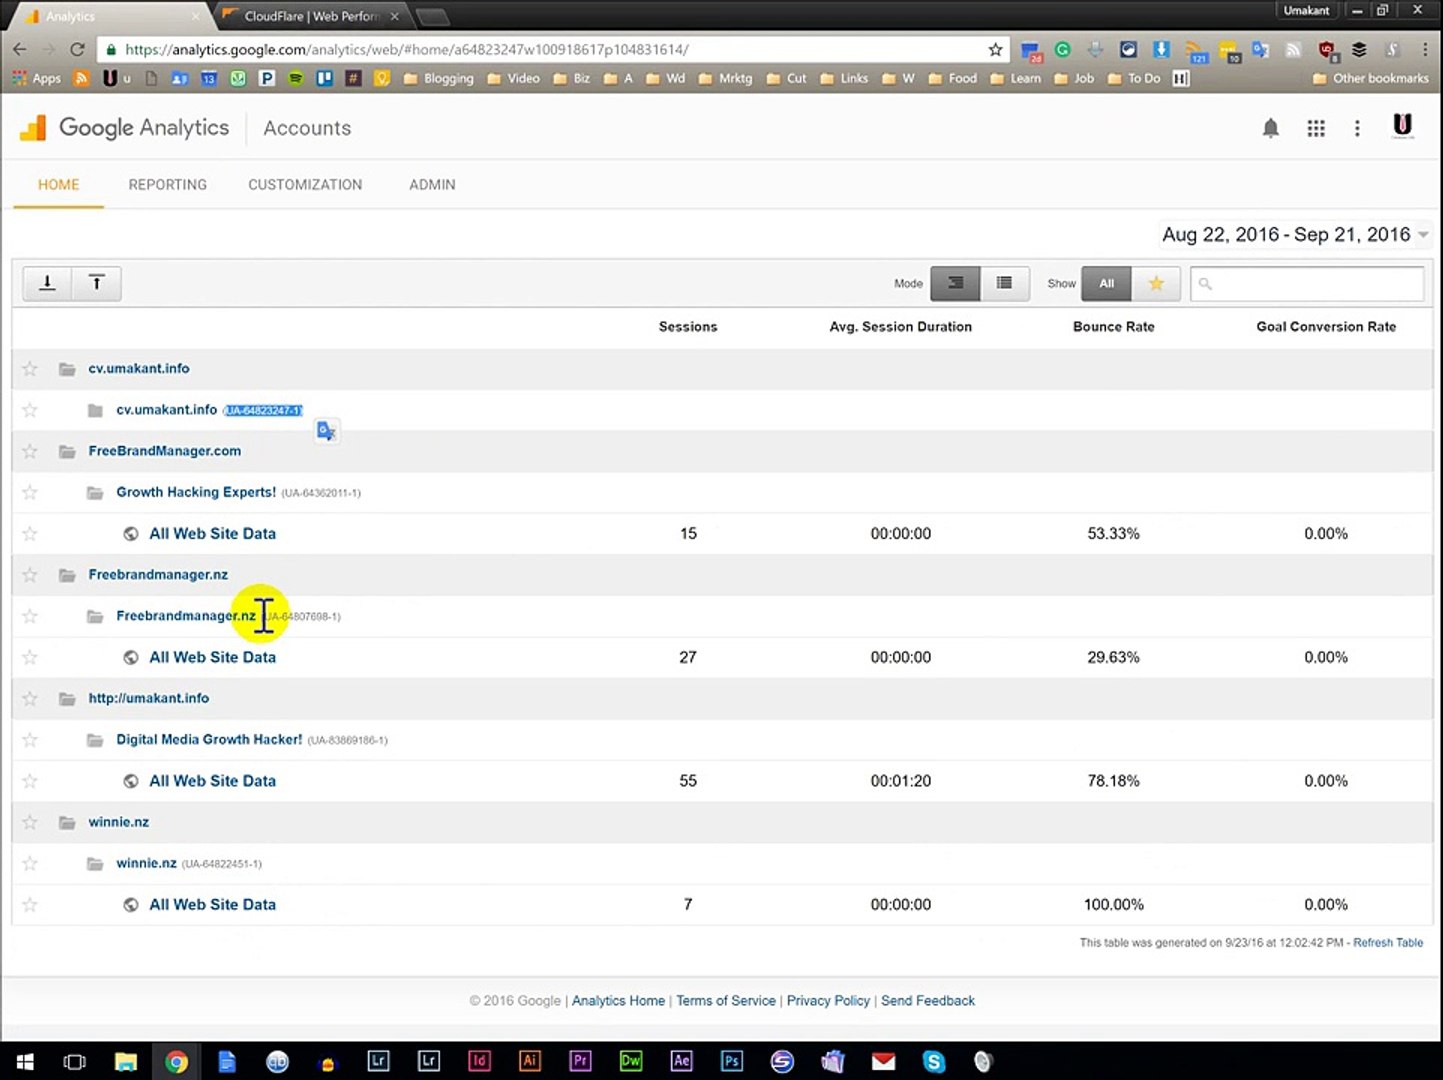Viewport: 1443px width, 1080px height.
Task: Star the http://umakant.info account
Action: click(x=30, y=698)
